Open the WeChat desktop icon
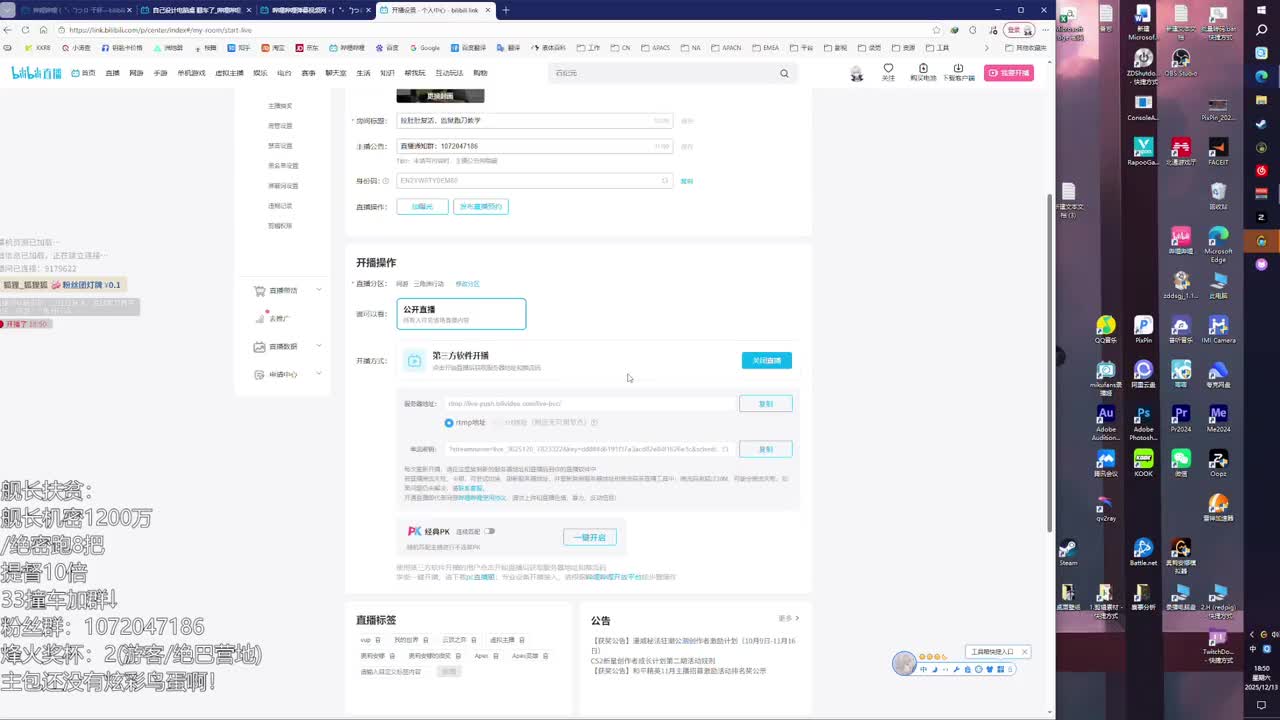 (x=1181, y=462)
